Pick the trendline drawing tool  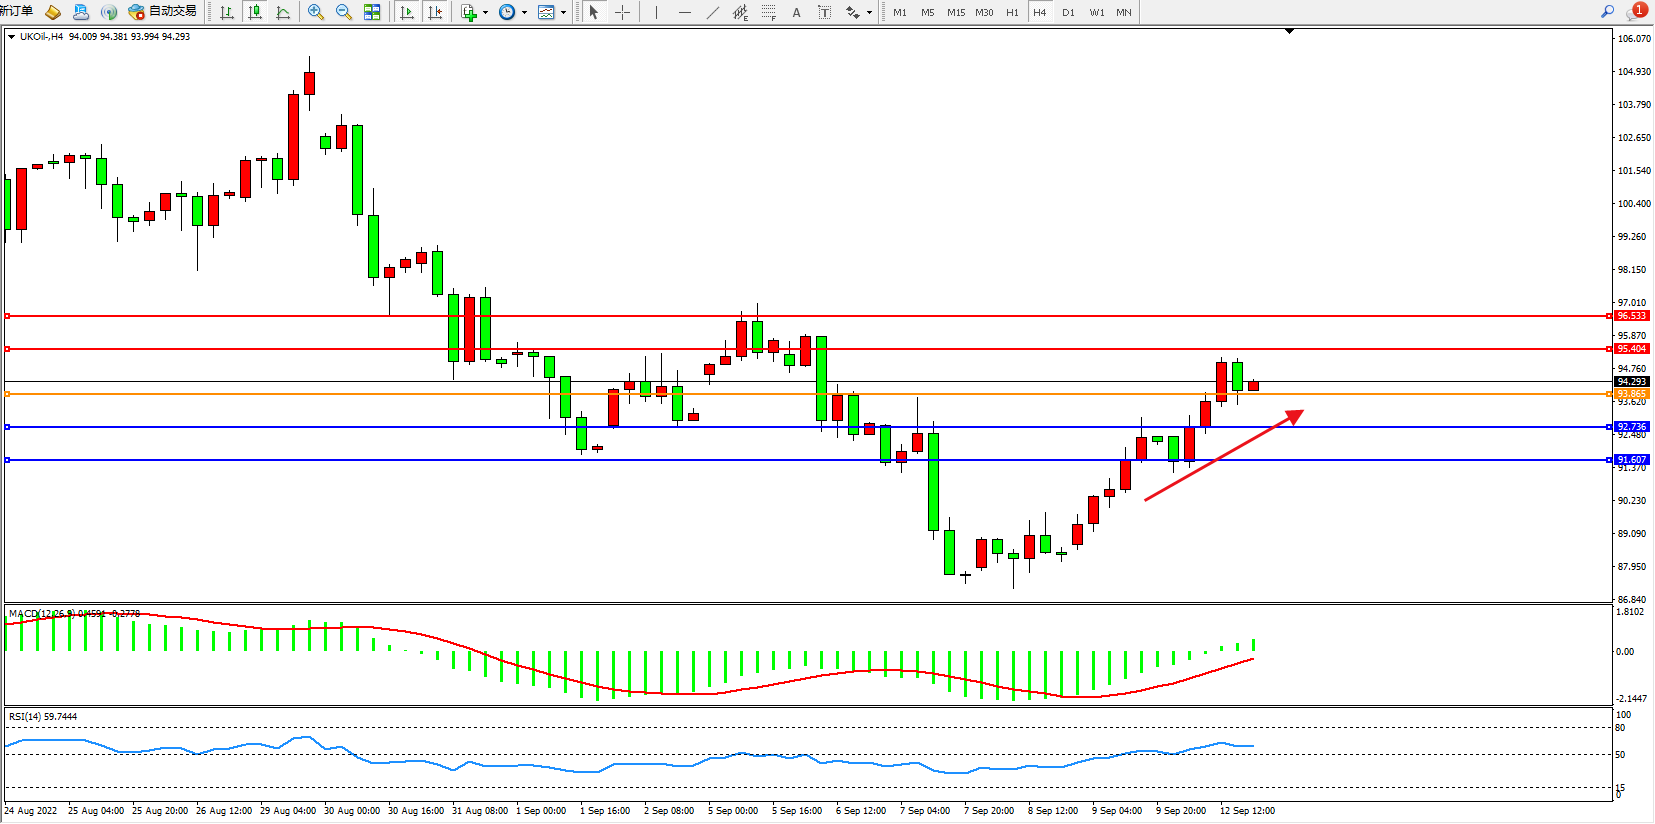coord(712,12)
